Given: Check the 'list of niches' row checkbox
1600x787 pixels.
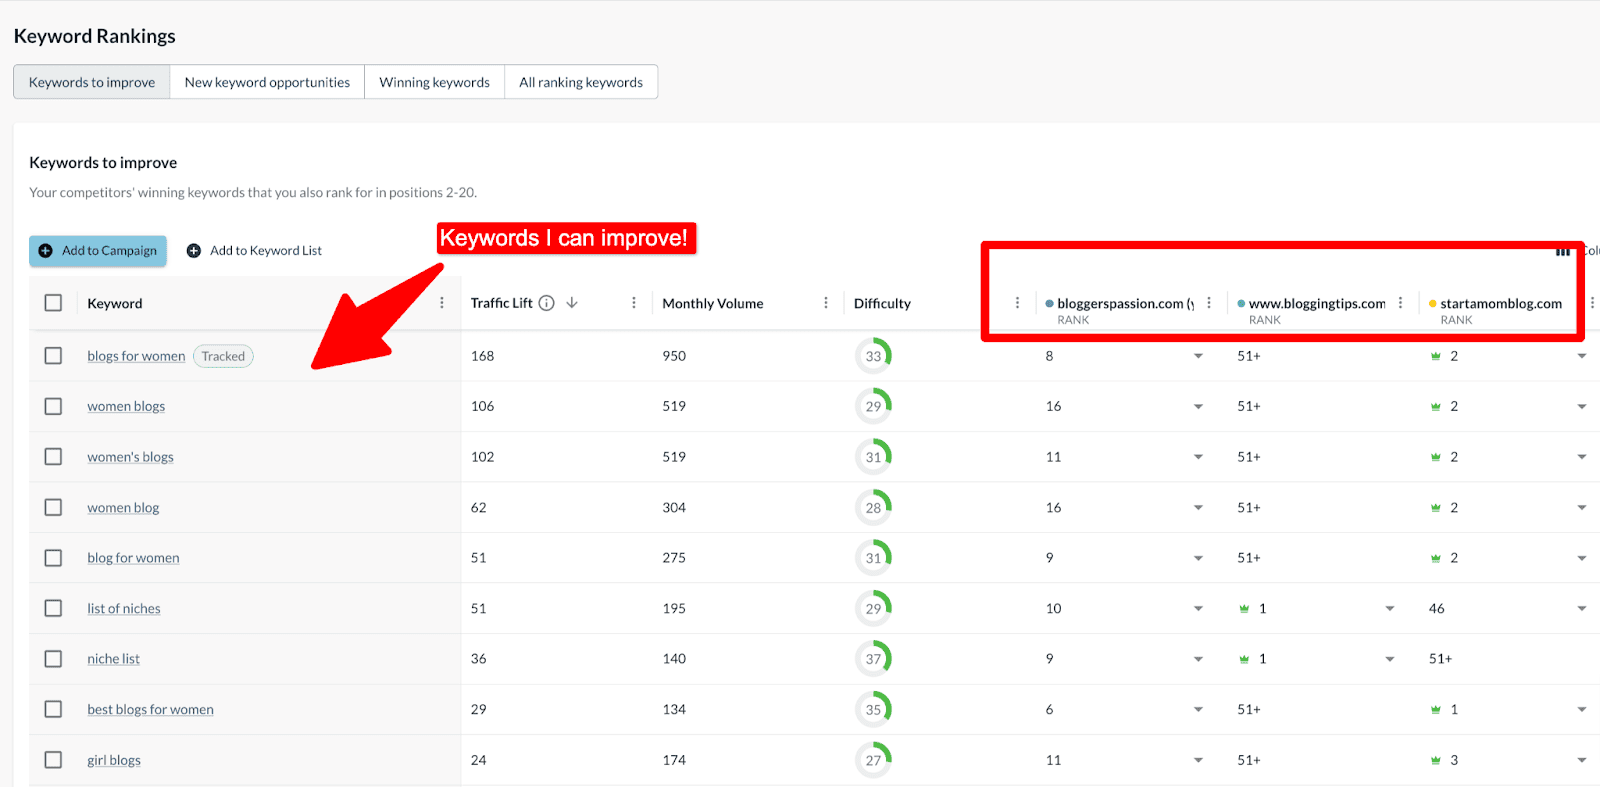Looking at the screenshot, I should pyautogui.click(x=54, y=608).
